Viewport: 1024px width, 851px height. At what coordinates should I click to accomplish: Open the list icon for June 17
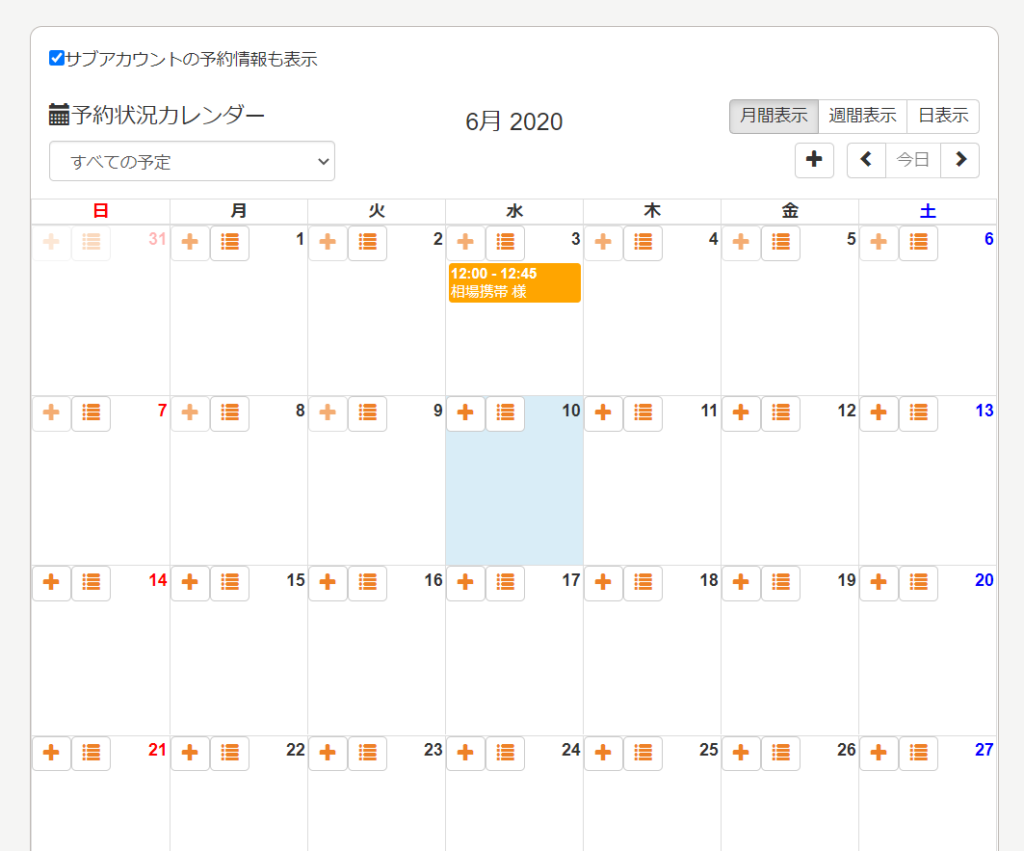[505, 582]
